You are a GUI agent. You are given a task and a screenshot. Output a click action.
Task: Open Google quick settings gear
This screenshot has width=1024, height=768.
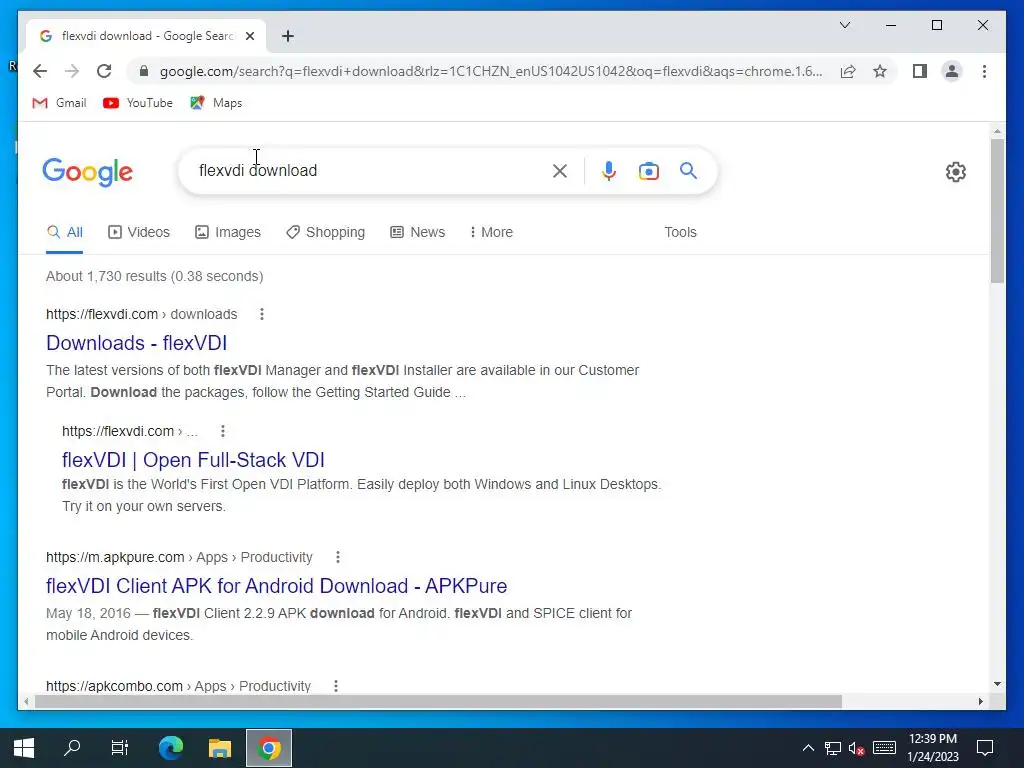955,172
